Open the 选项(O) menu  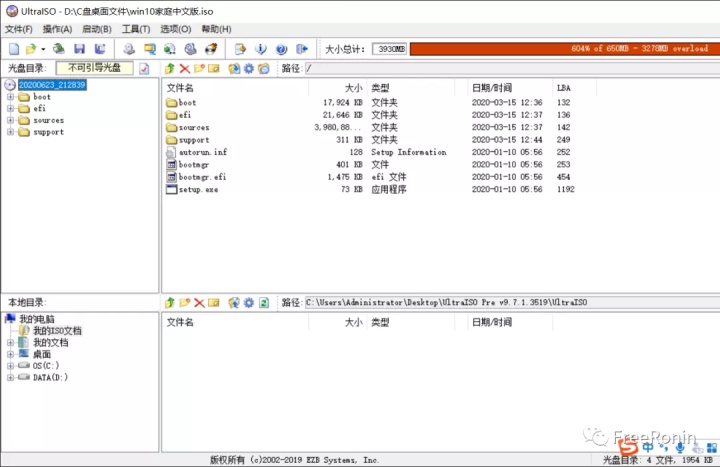pos(175,29)
